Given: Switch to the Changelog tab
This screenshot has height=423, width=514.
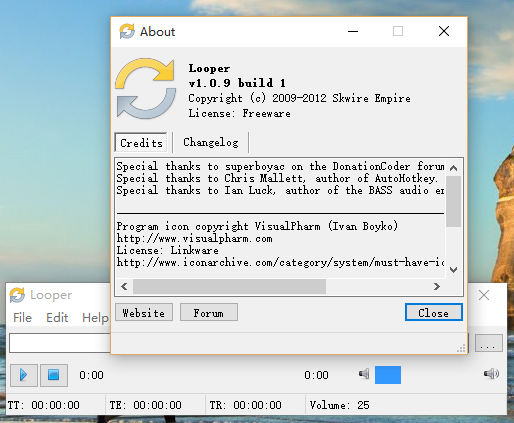Looking at the screenshot, I should pos(211,142).
